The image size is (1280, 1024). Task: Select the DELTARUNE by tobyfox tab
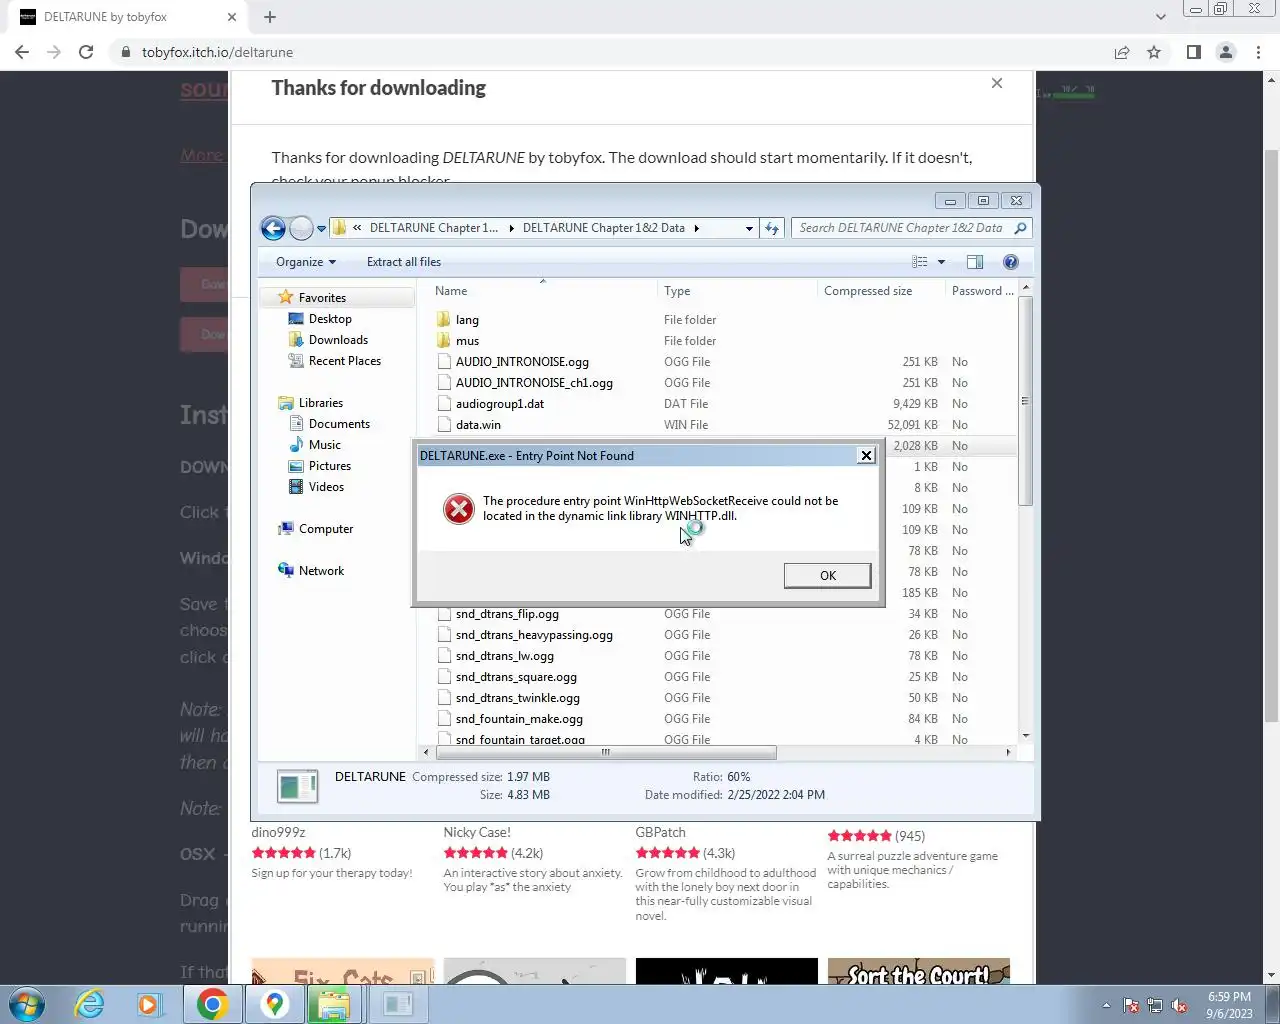tap(128, 17)
